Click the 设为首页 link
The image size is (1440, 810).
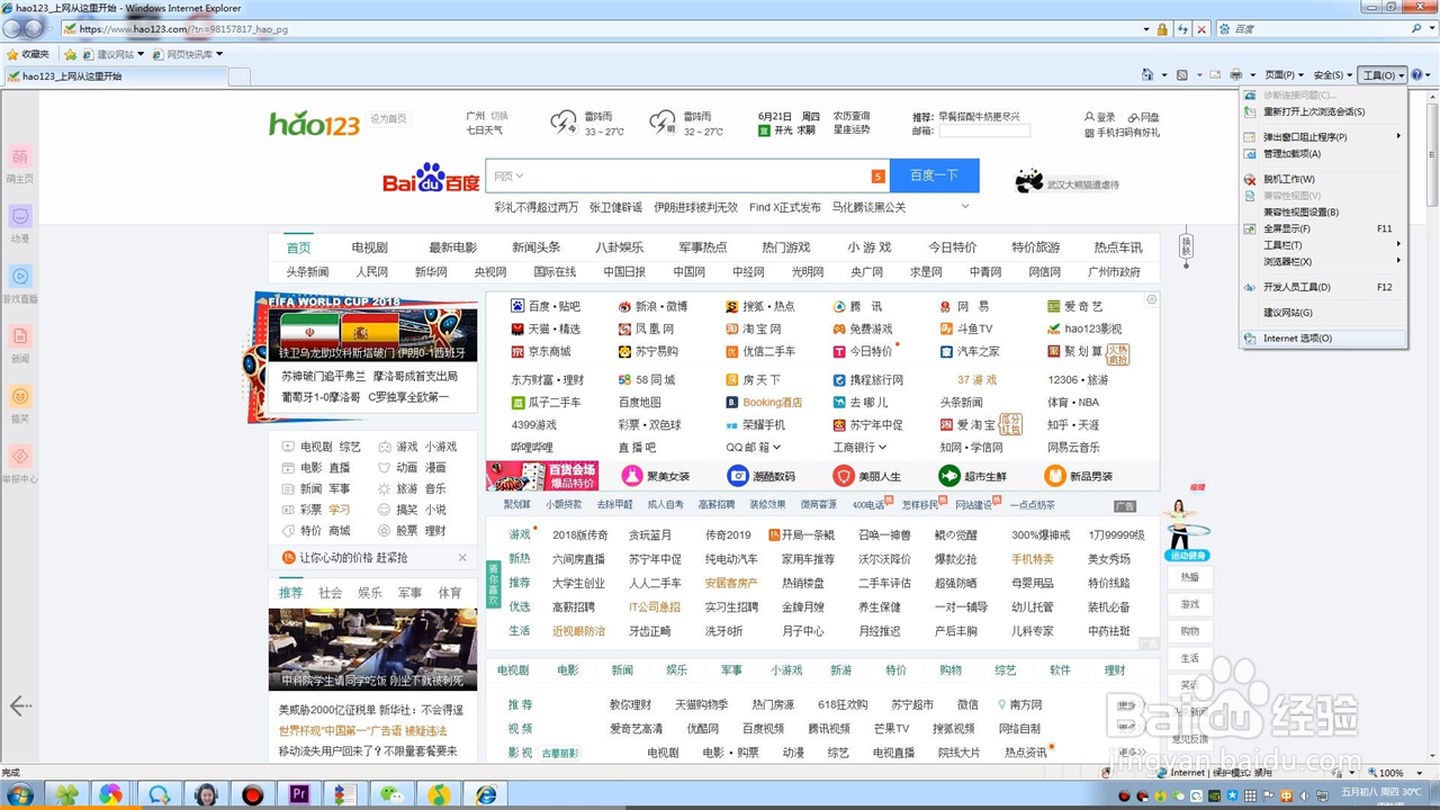pyautogui.click(x=389, y=119)
